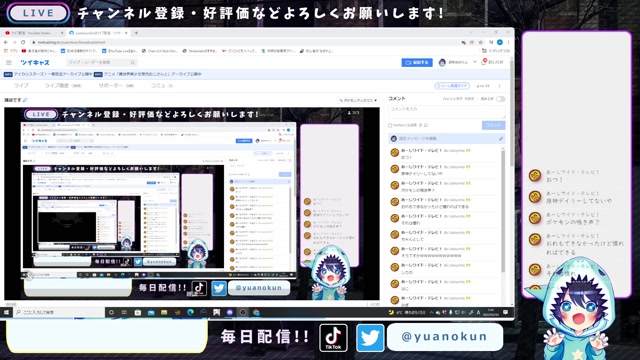The image size is (640, 360).
Task: Open the TwitCasting hamburger menu
Action: 9,62
